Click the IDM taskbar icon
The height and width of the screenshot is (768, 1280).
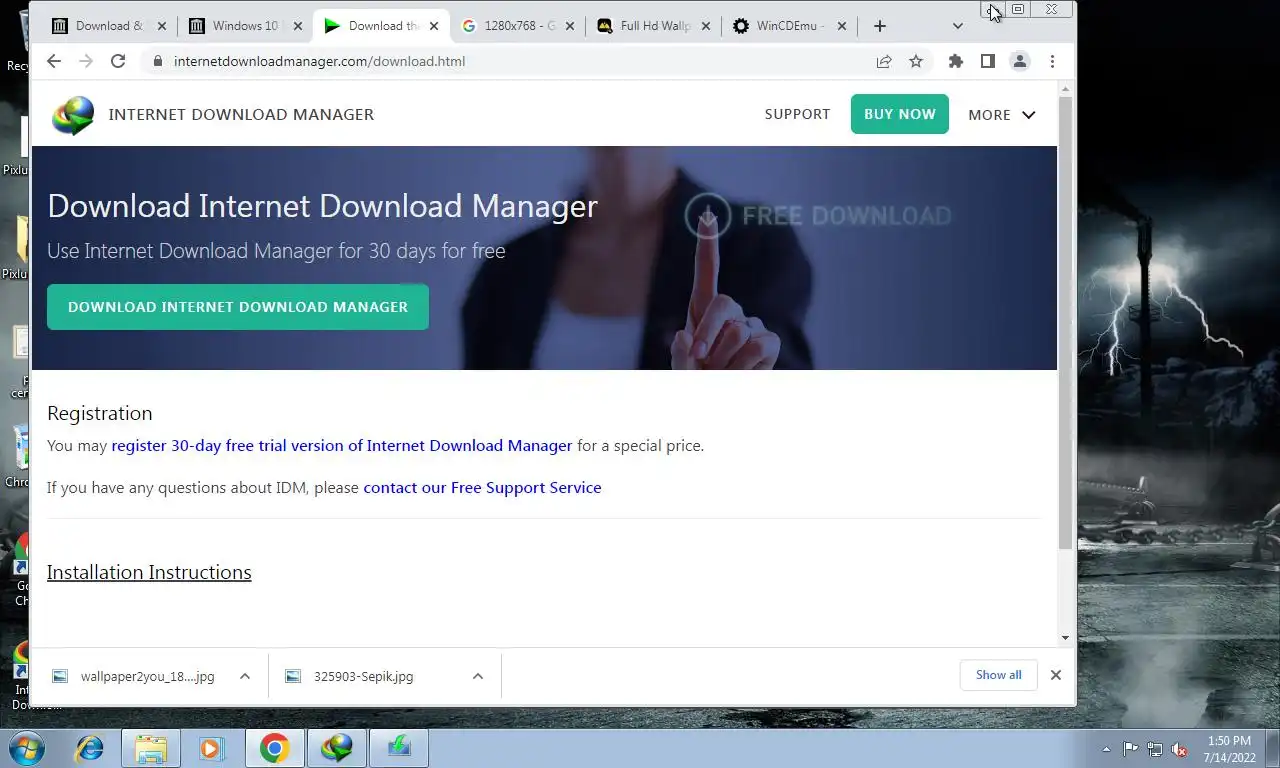tap(337, 748)
